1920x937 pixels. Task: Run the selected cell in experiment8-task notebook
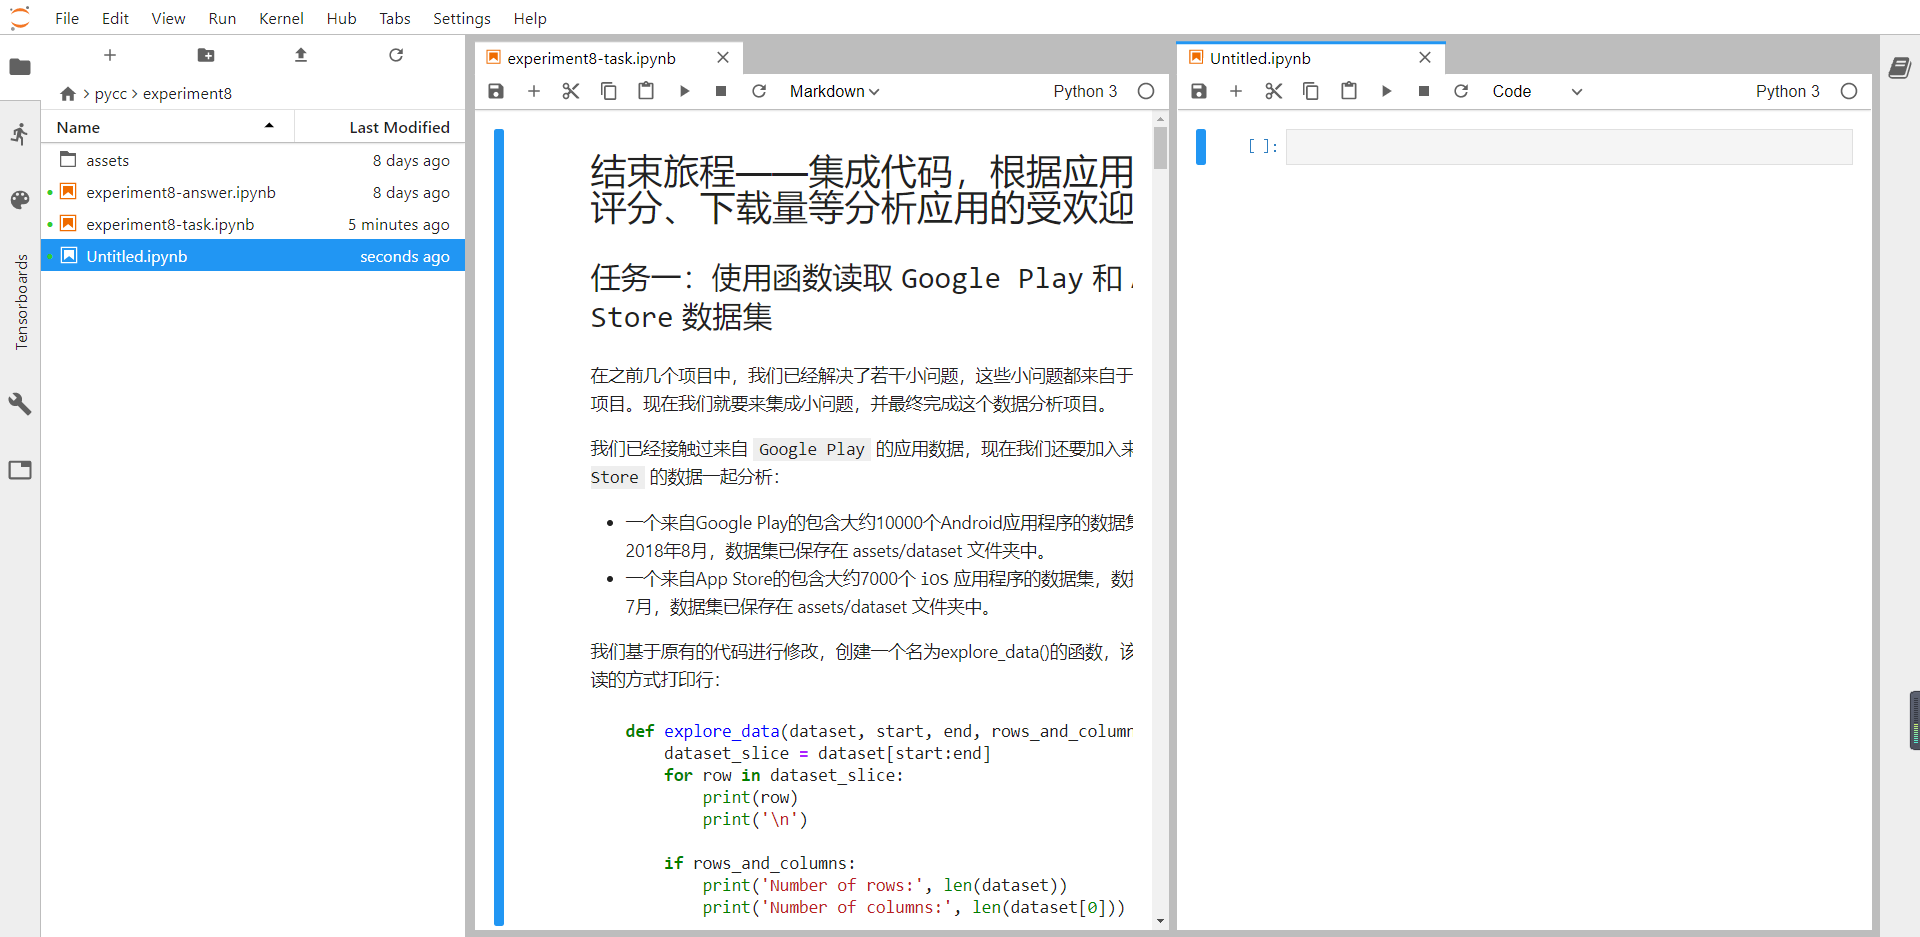pos(684,91)
